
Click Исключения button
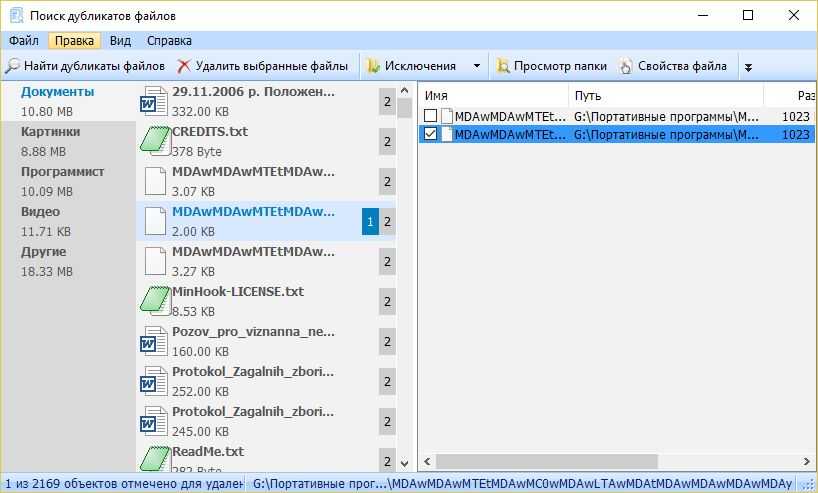click(412, 66)
